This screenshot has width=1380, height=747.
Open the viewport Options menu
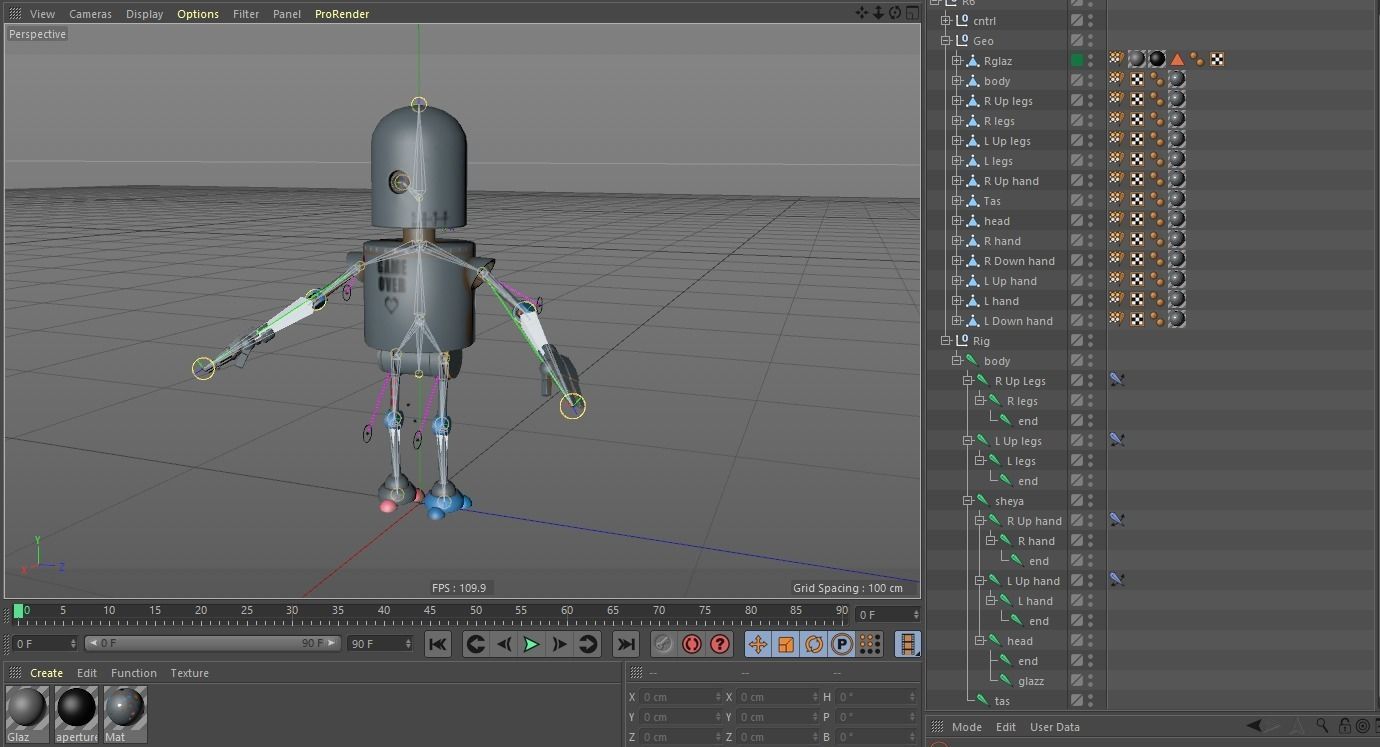[198, 14]
